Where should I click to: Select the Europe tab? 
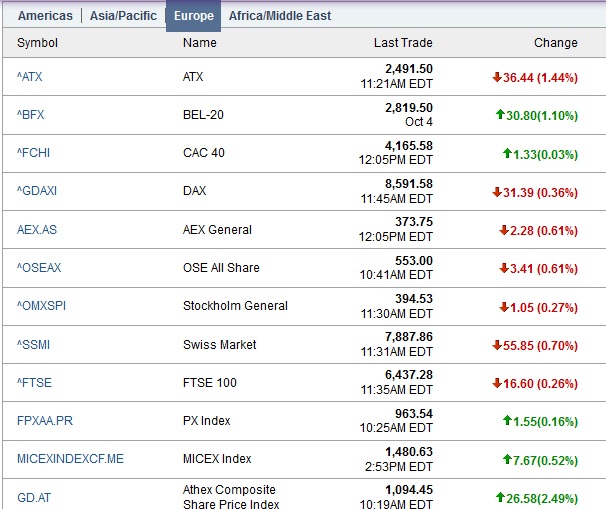click(193, 16)
